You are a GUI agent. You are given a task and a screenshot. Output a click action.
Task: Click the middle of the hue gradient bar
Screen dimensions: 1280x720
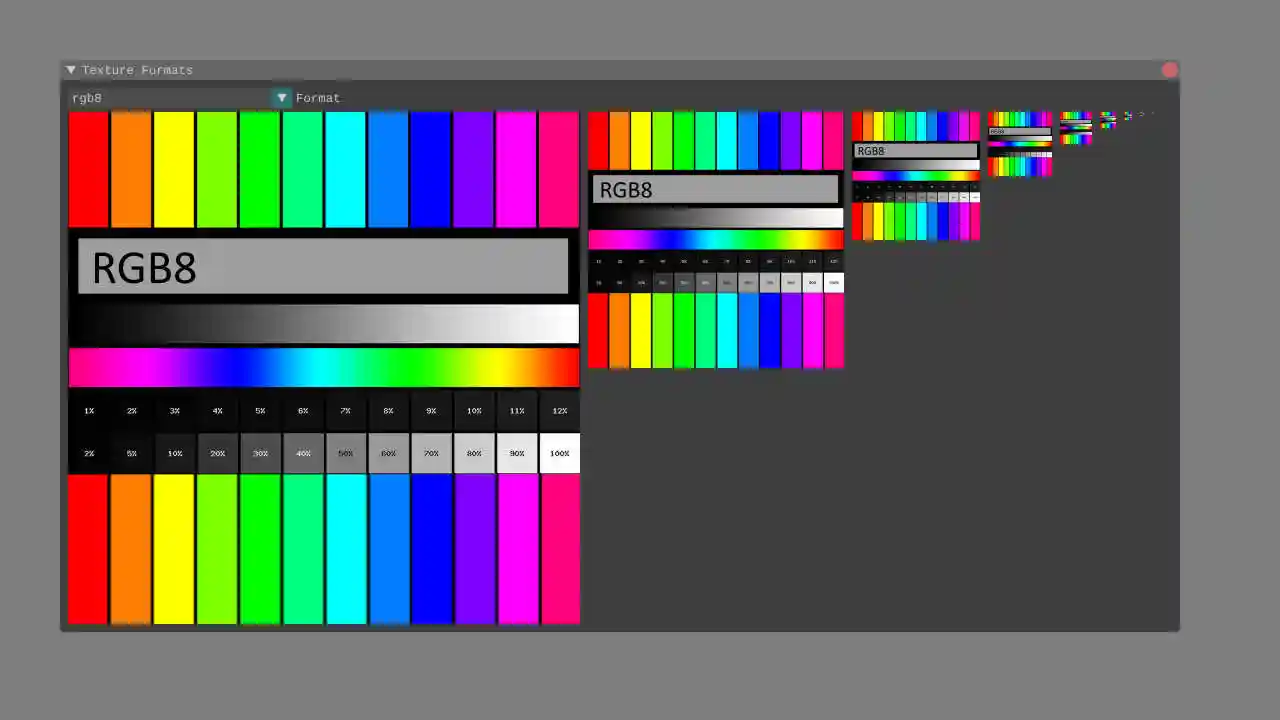coord(323,367)
